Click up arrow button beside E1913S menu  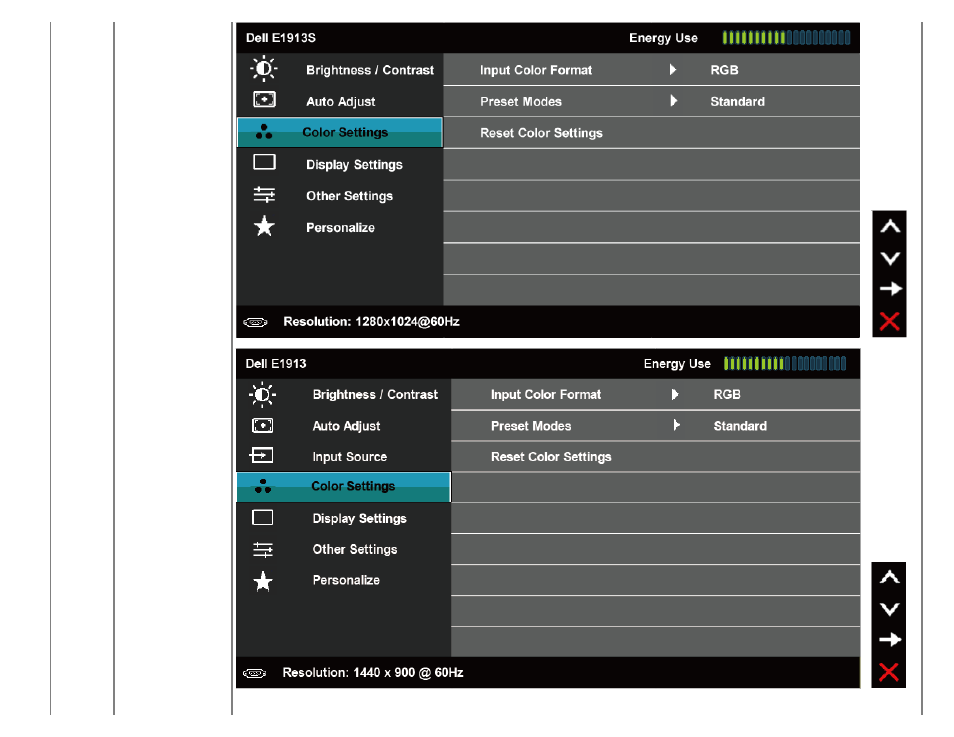click(890, 226)
